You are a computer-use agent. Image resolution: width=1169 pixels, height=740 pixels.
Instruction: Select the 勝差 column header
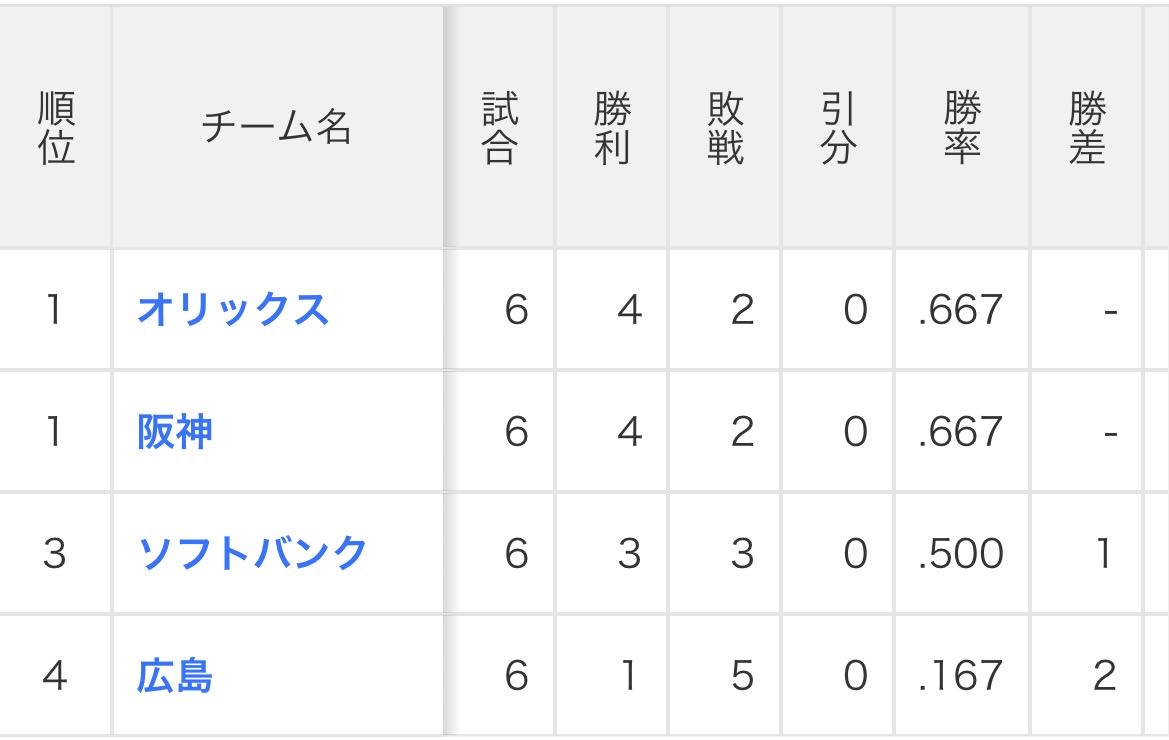click(x=1086, y=128)
